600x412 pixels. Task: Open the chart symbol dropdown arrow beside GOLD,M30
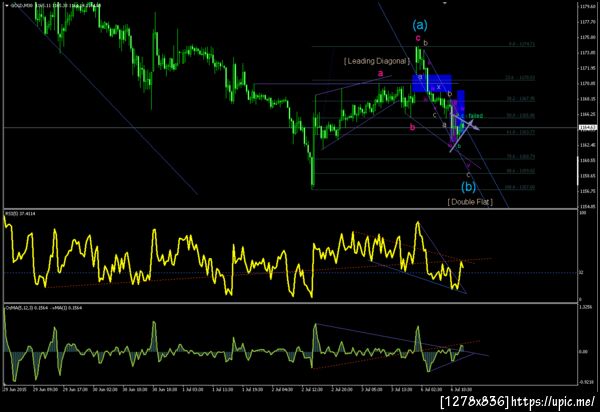point(7,6)
